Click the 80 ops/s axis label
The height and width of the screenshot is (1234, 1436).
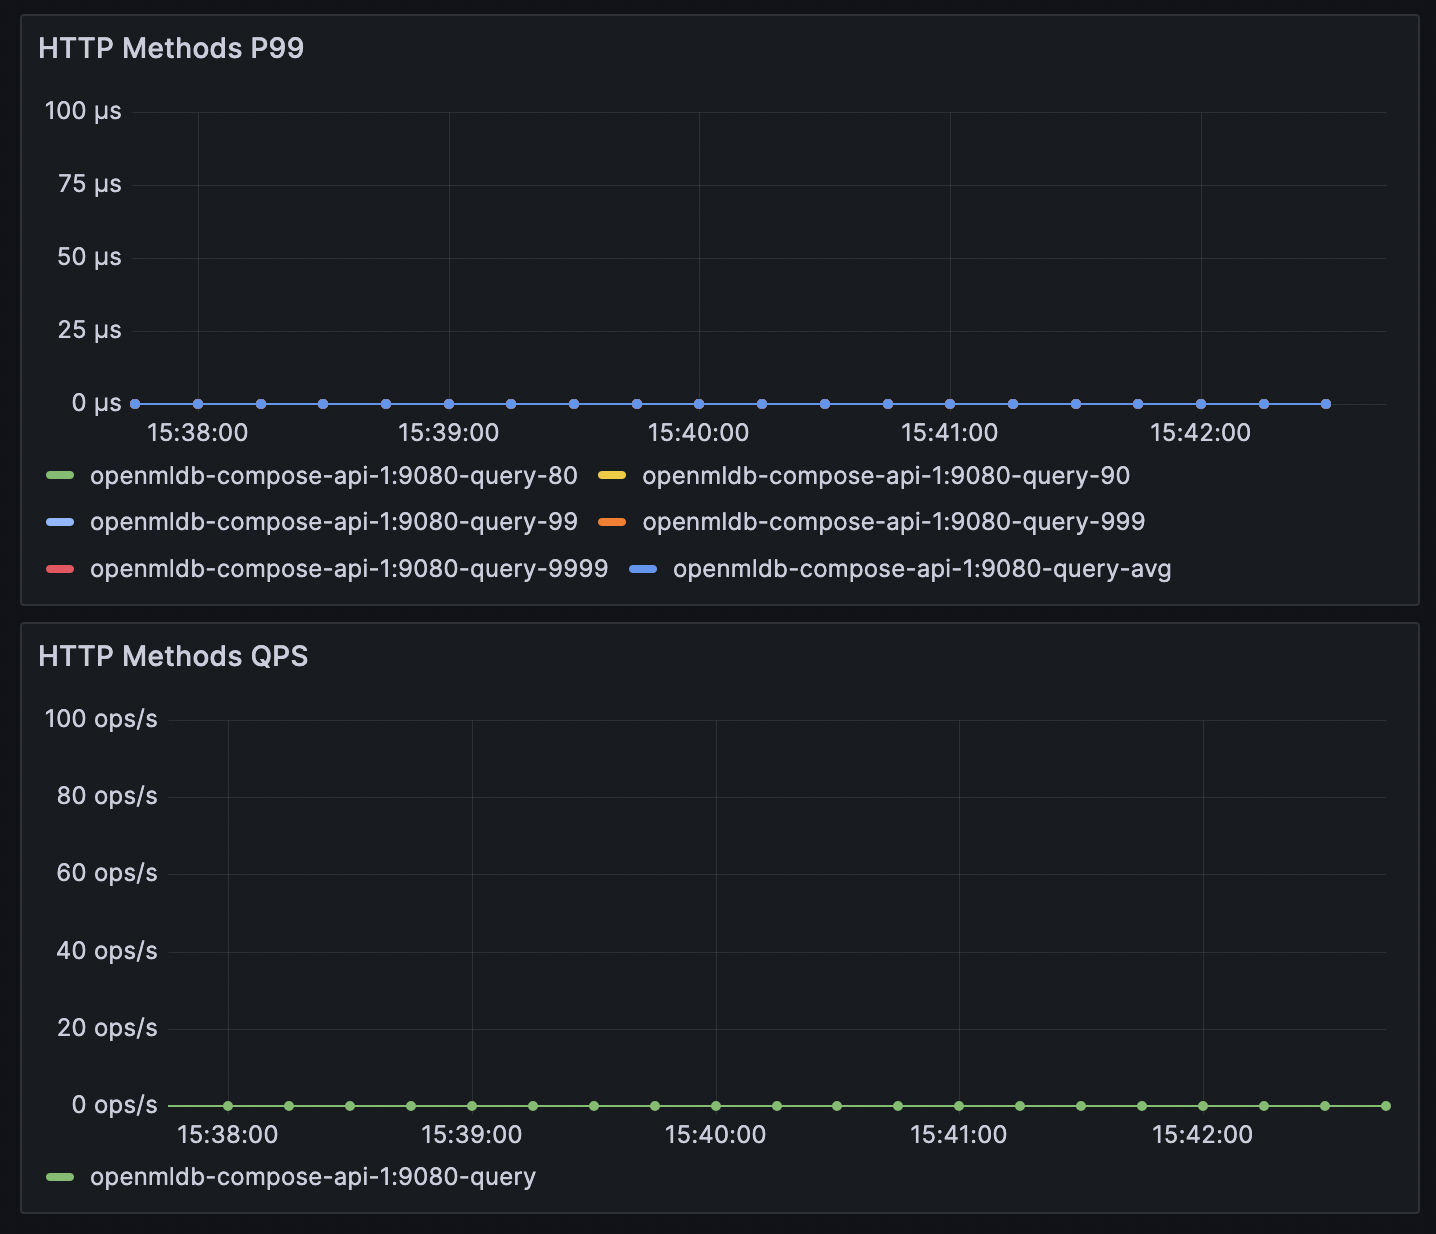(x=107, y=796)
